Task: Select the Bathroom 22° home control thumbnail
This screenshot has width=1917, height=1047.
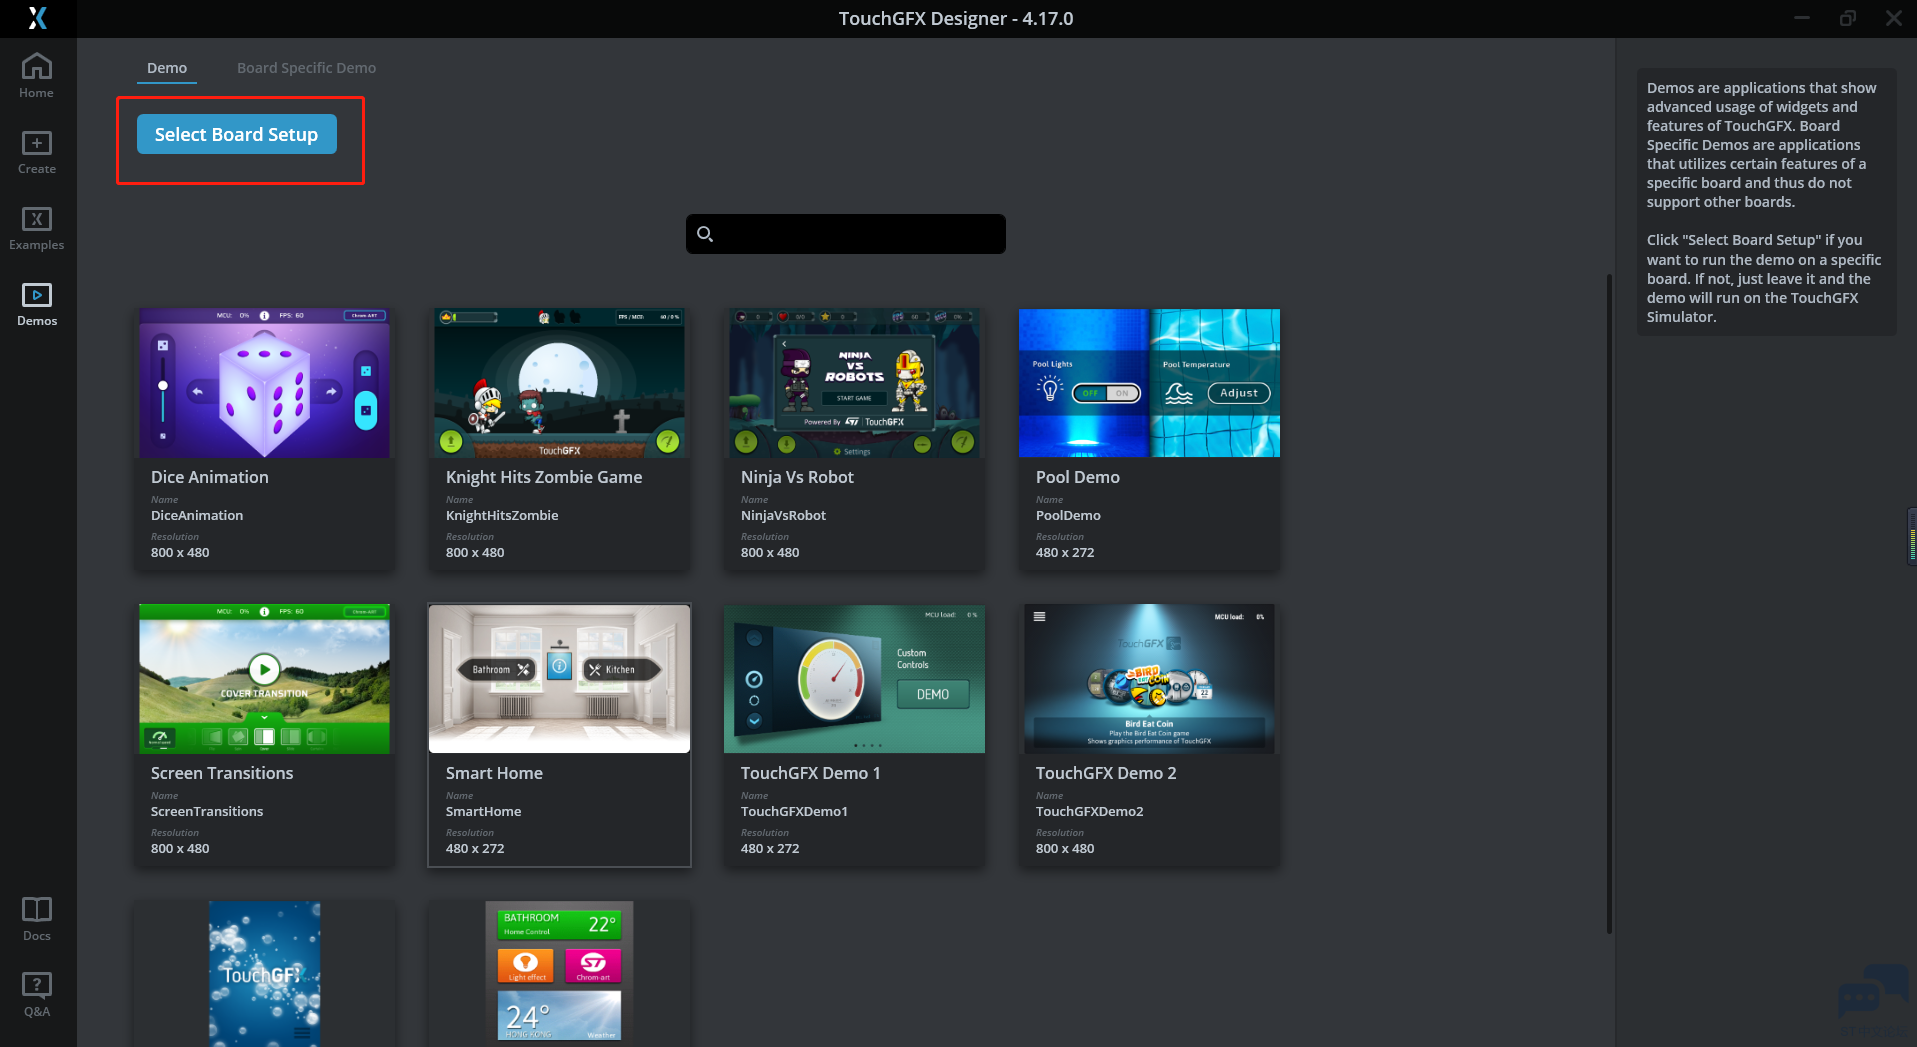Action: (559, 974)
